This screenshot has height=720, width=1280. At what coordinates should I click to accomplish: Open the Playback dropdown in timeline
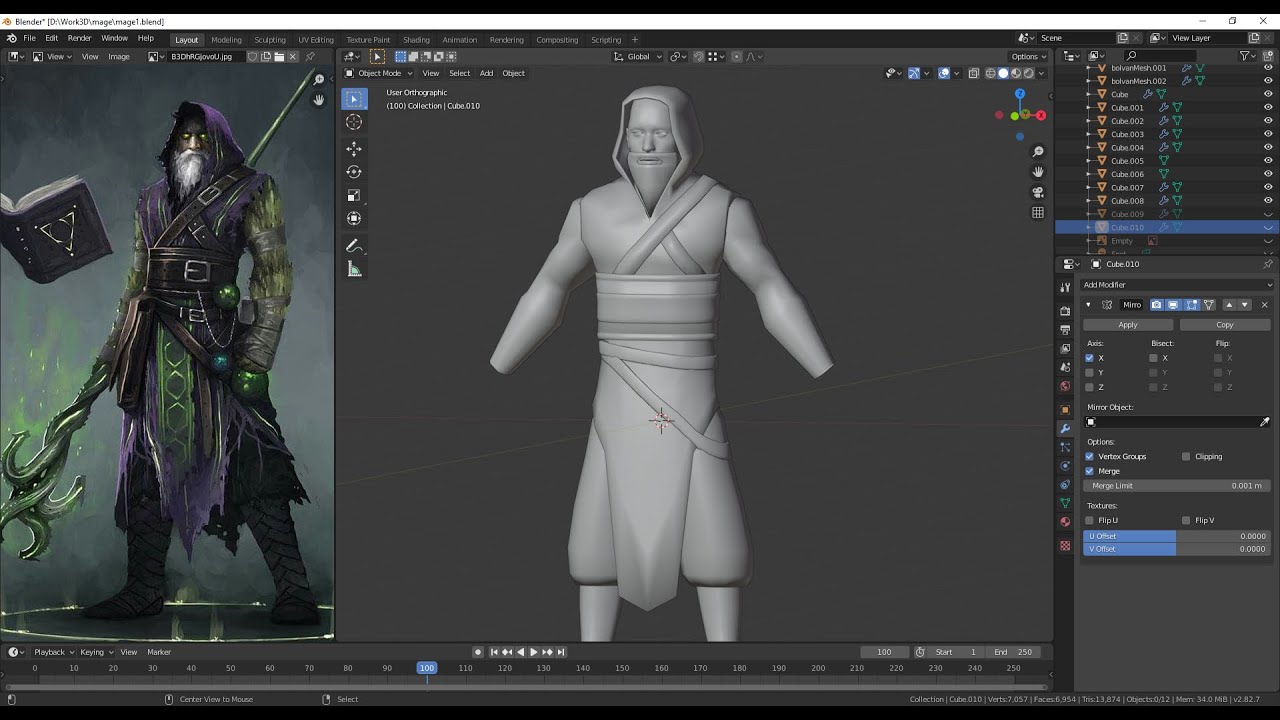(53, 652)
